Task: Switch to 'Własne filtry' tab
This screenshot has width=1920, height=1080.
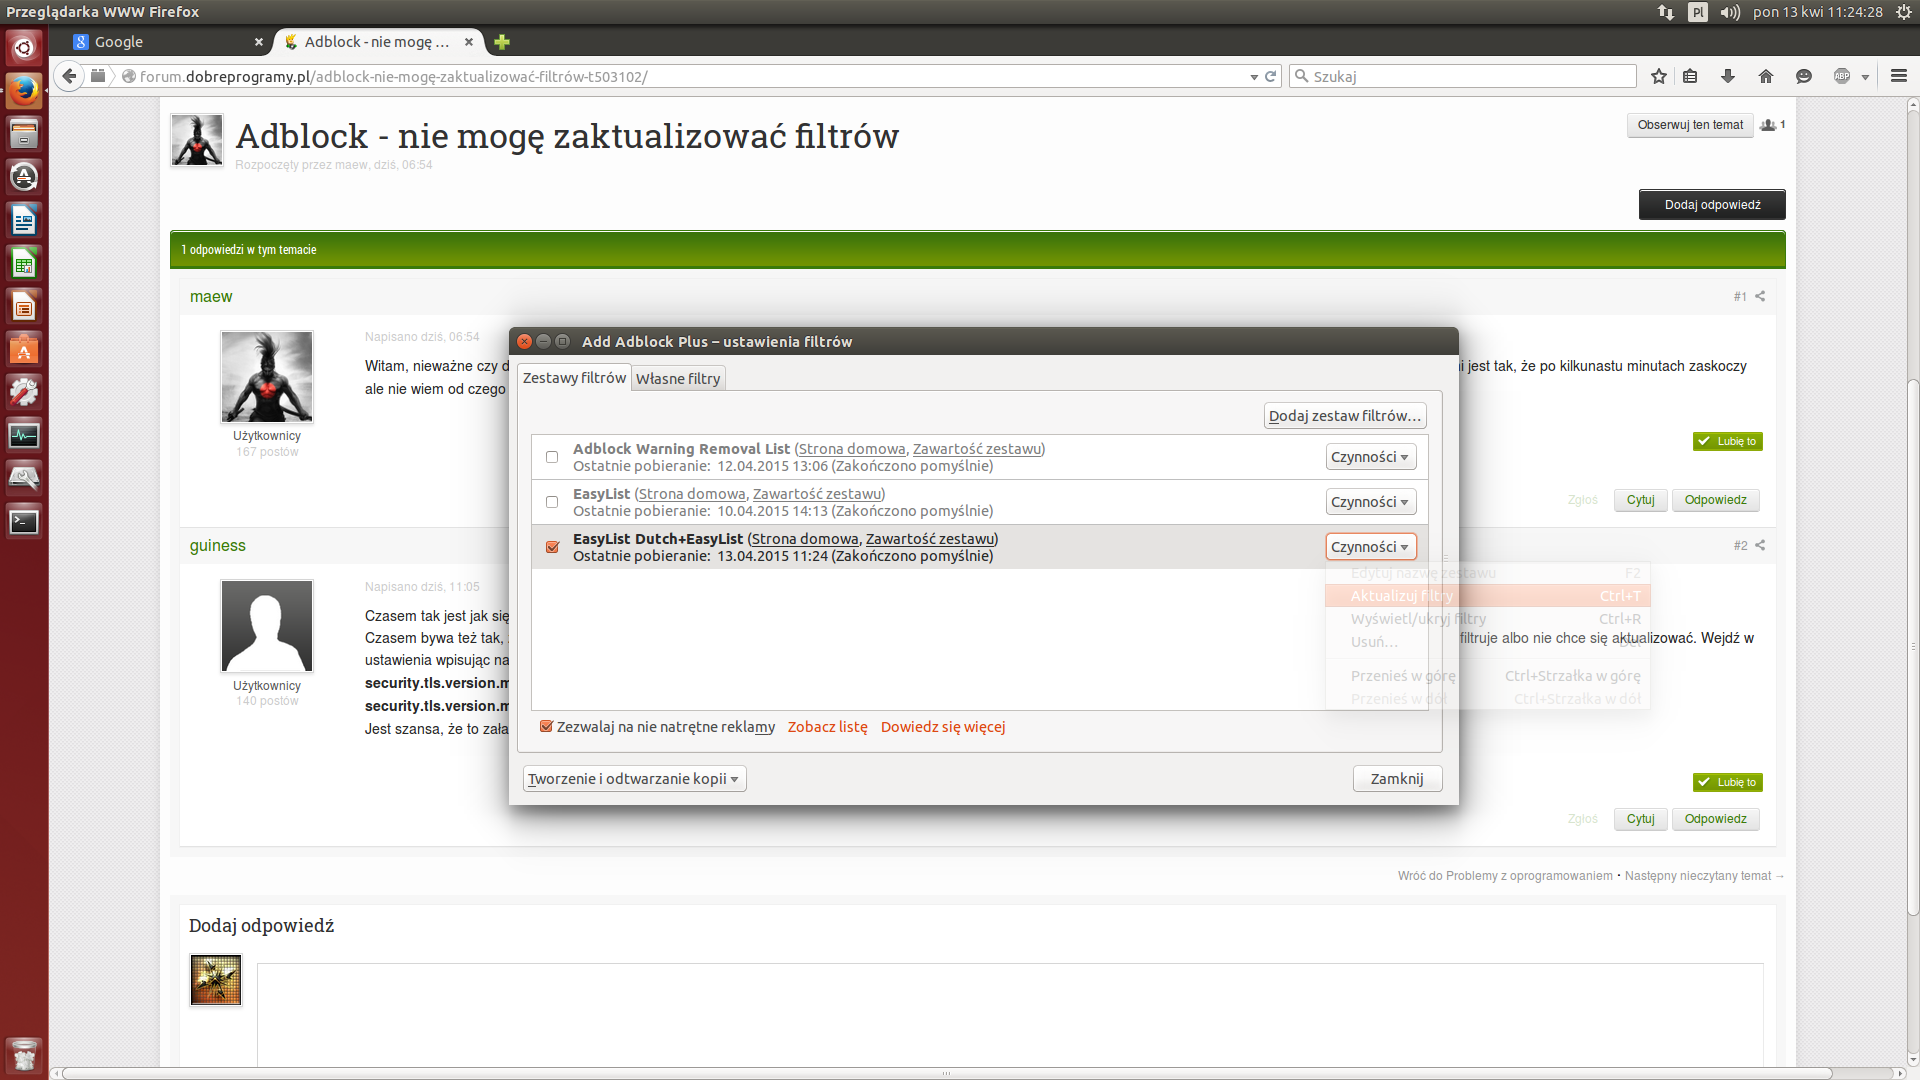Action: click(x=678, y=379)
